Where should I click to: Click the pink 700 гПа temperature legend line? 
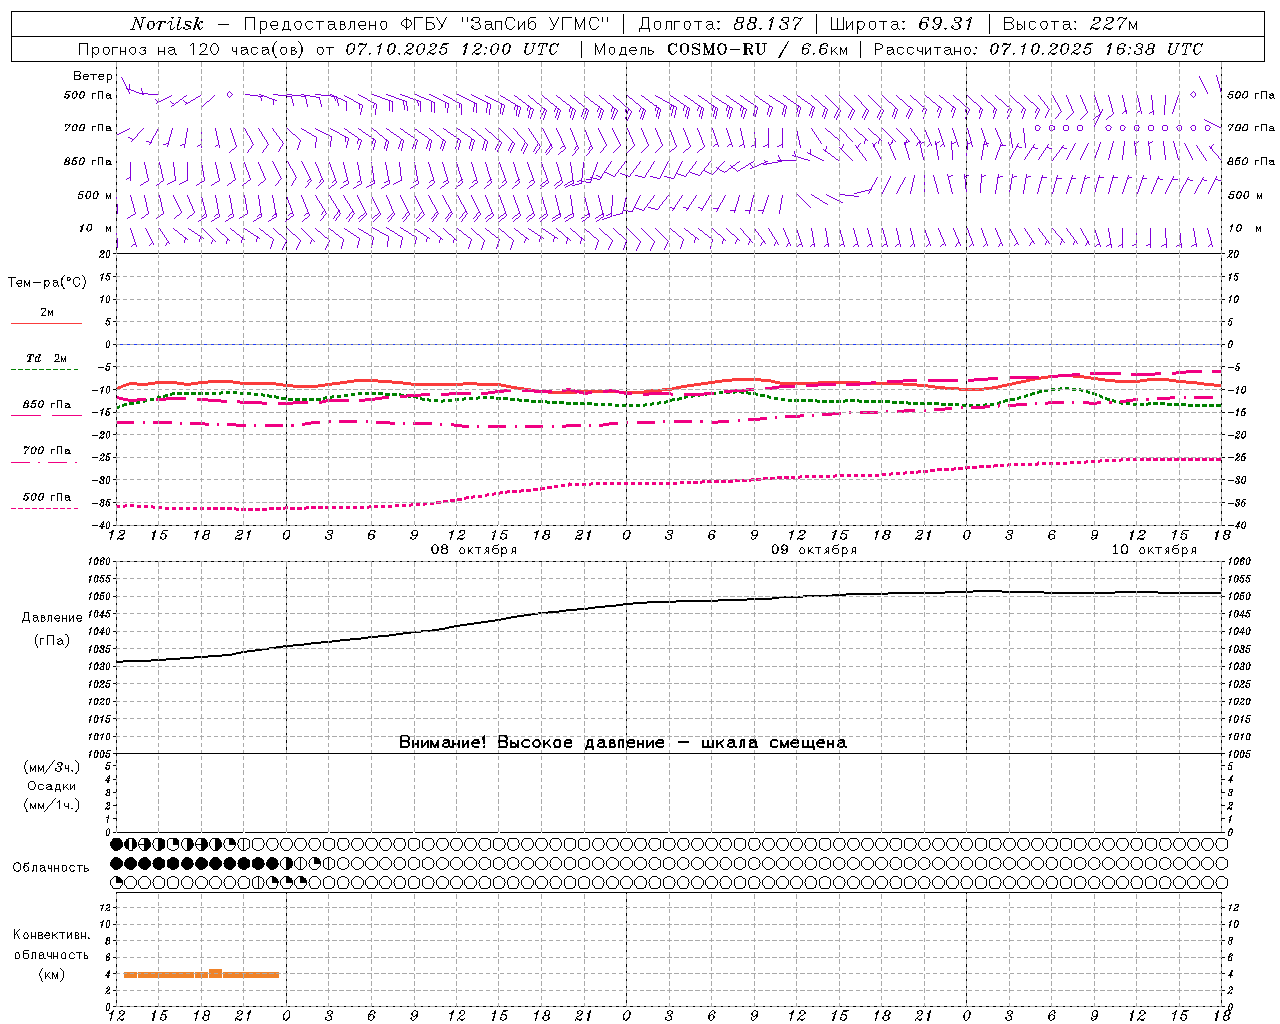coord(46,462)
